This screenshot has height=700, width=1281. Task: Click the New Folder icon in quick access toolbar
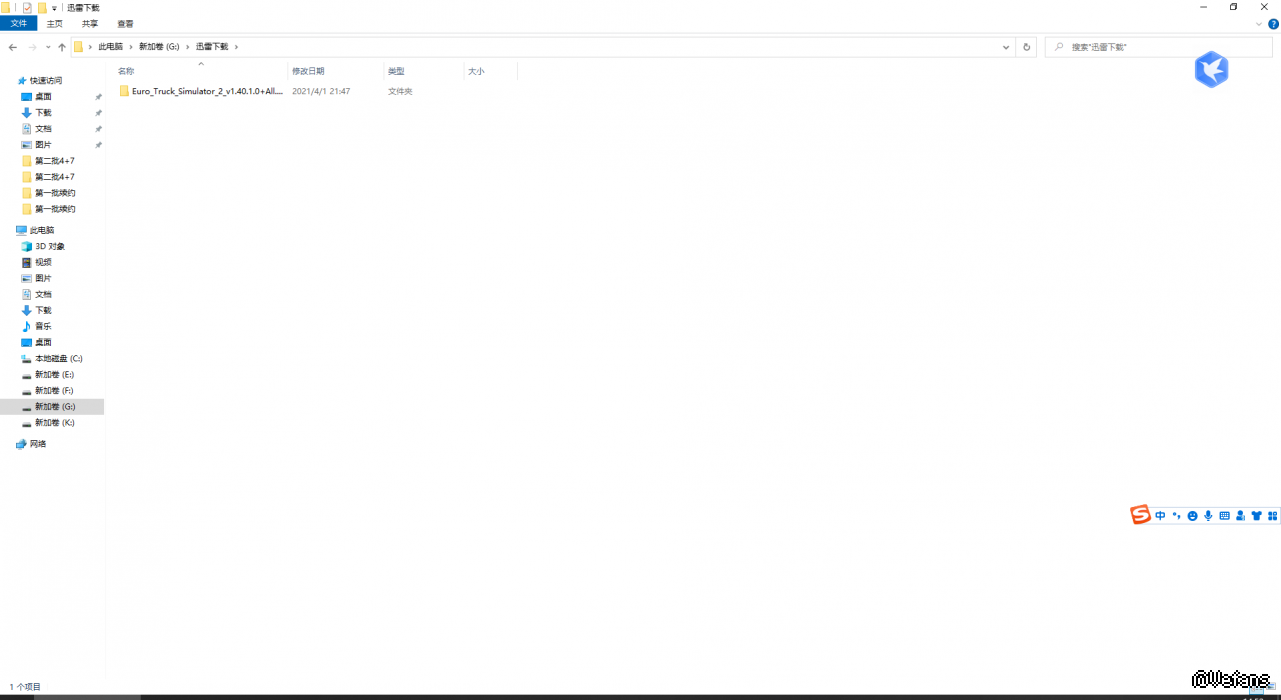pyautogui.click(x=42, y=7)
